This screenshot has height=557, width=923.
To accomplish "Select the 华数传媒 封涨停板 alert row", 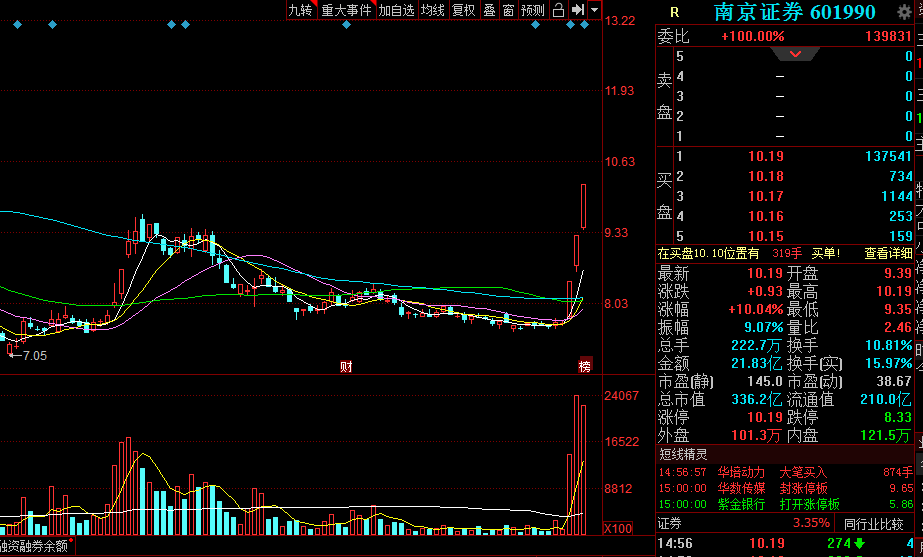I will (785, 488).
